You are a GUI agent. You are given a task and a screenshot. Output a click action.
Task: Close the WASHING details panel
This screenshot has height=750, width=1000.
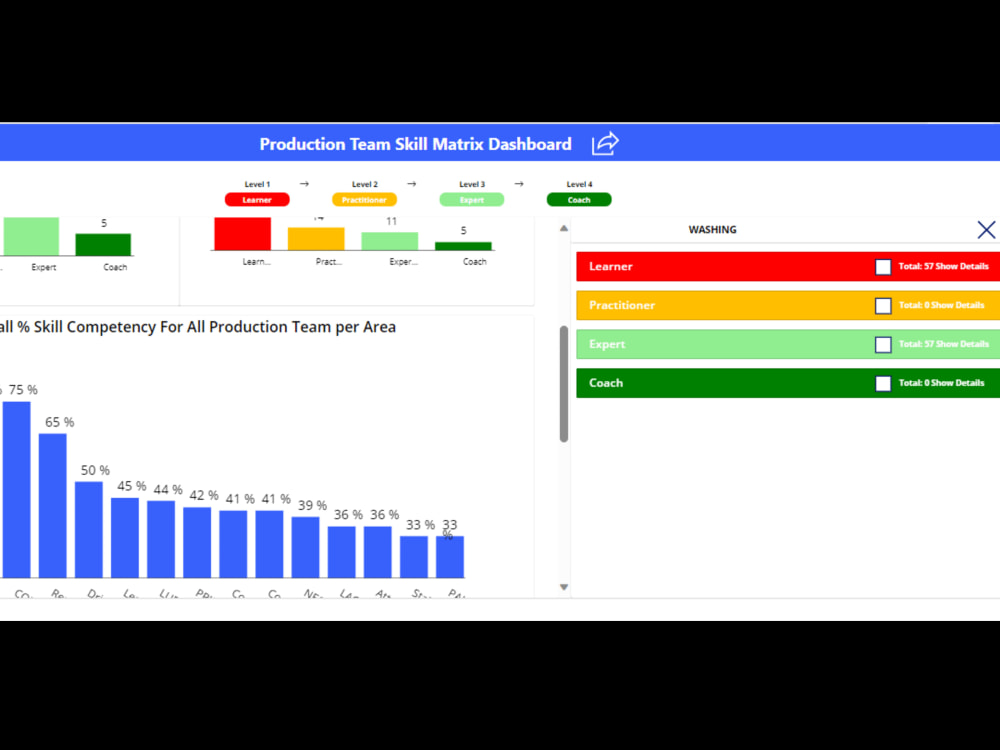click(985, 229)
